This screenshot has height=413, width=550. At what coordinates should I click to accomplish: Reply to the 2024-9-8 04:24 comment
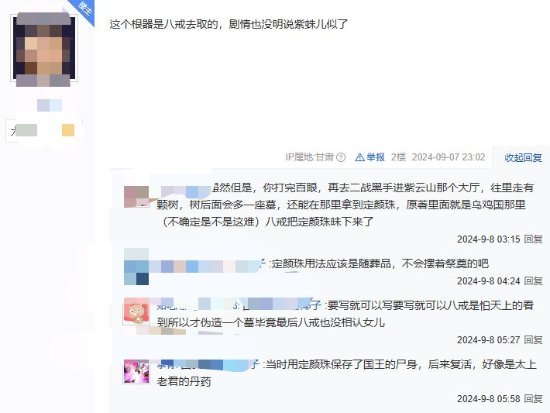point(533,281)
